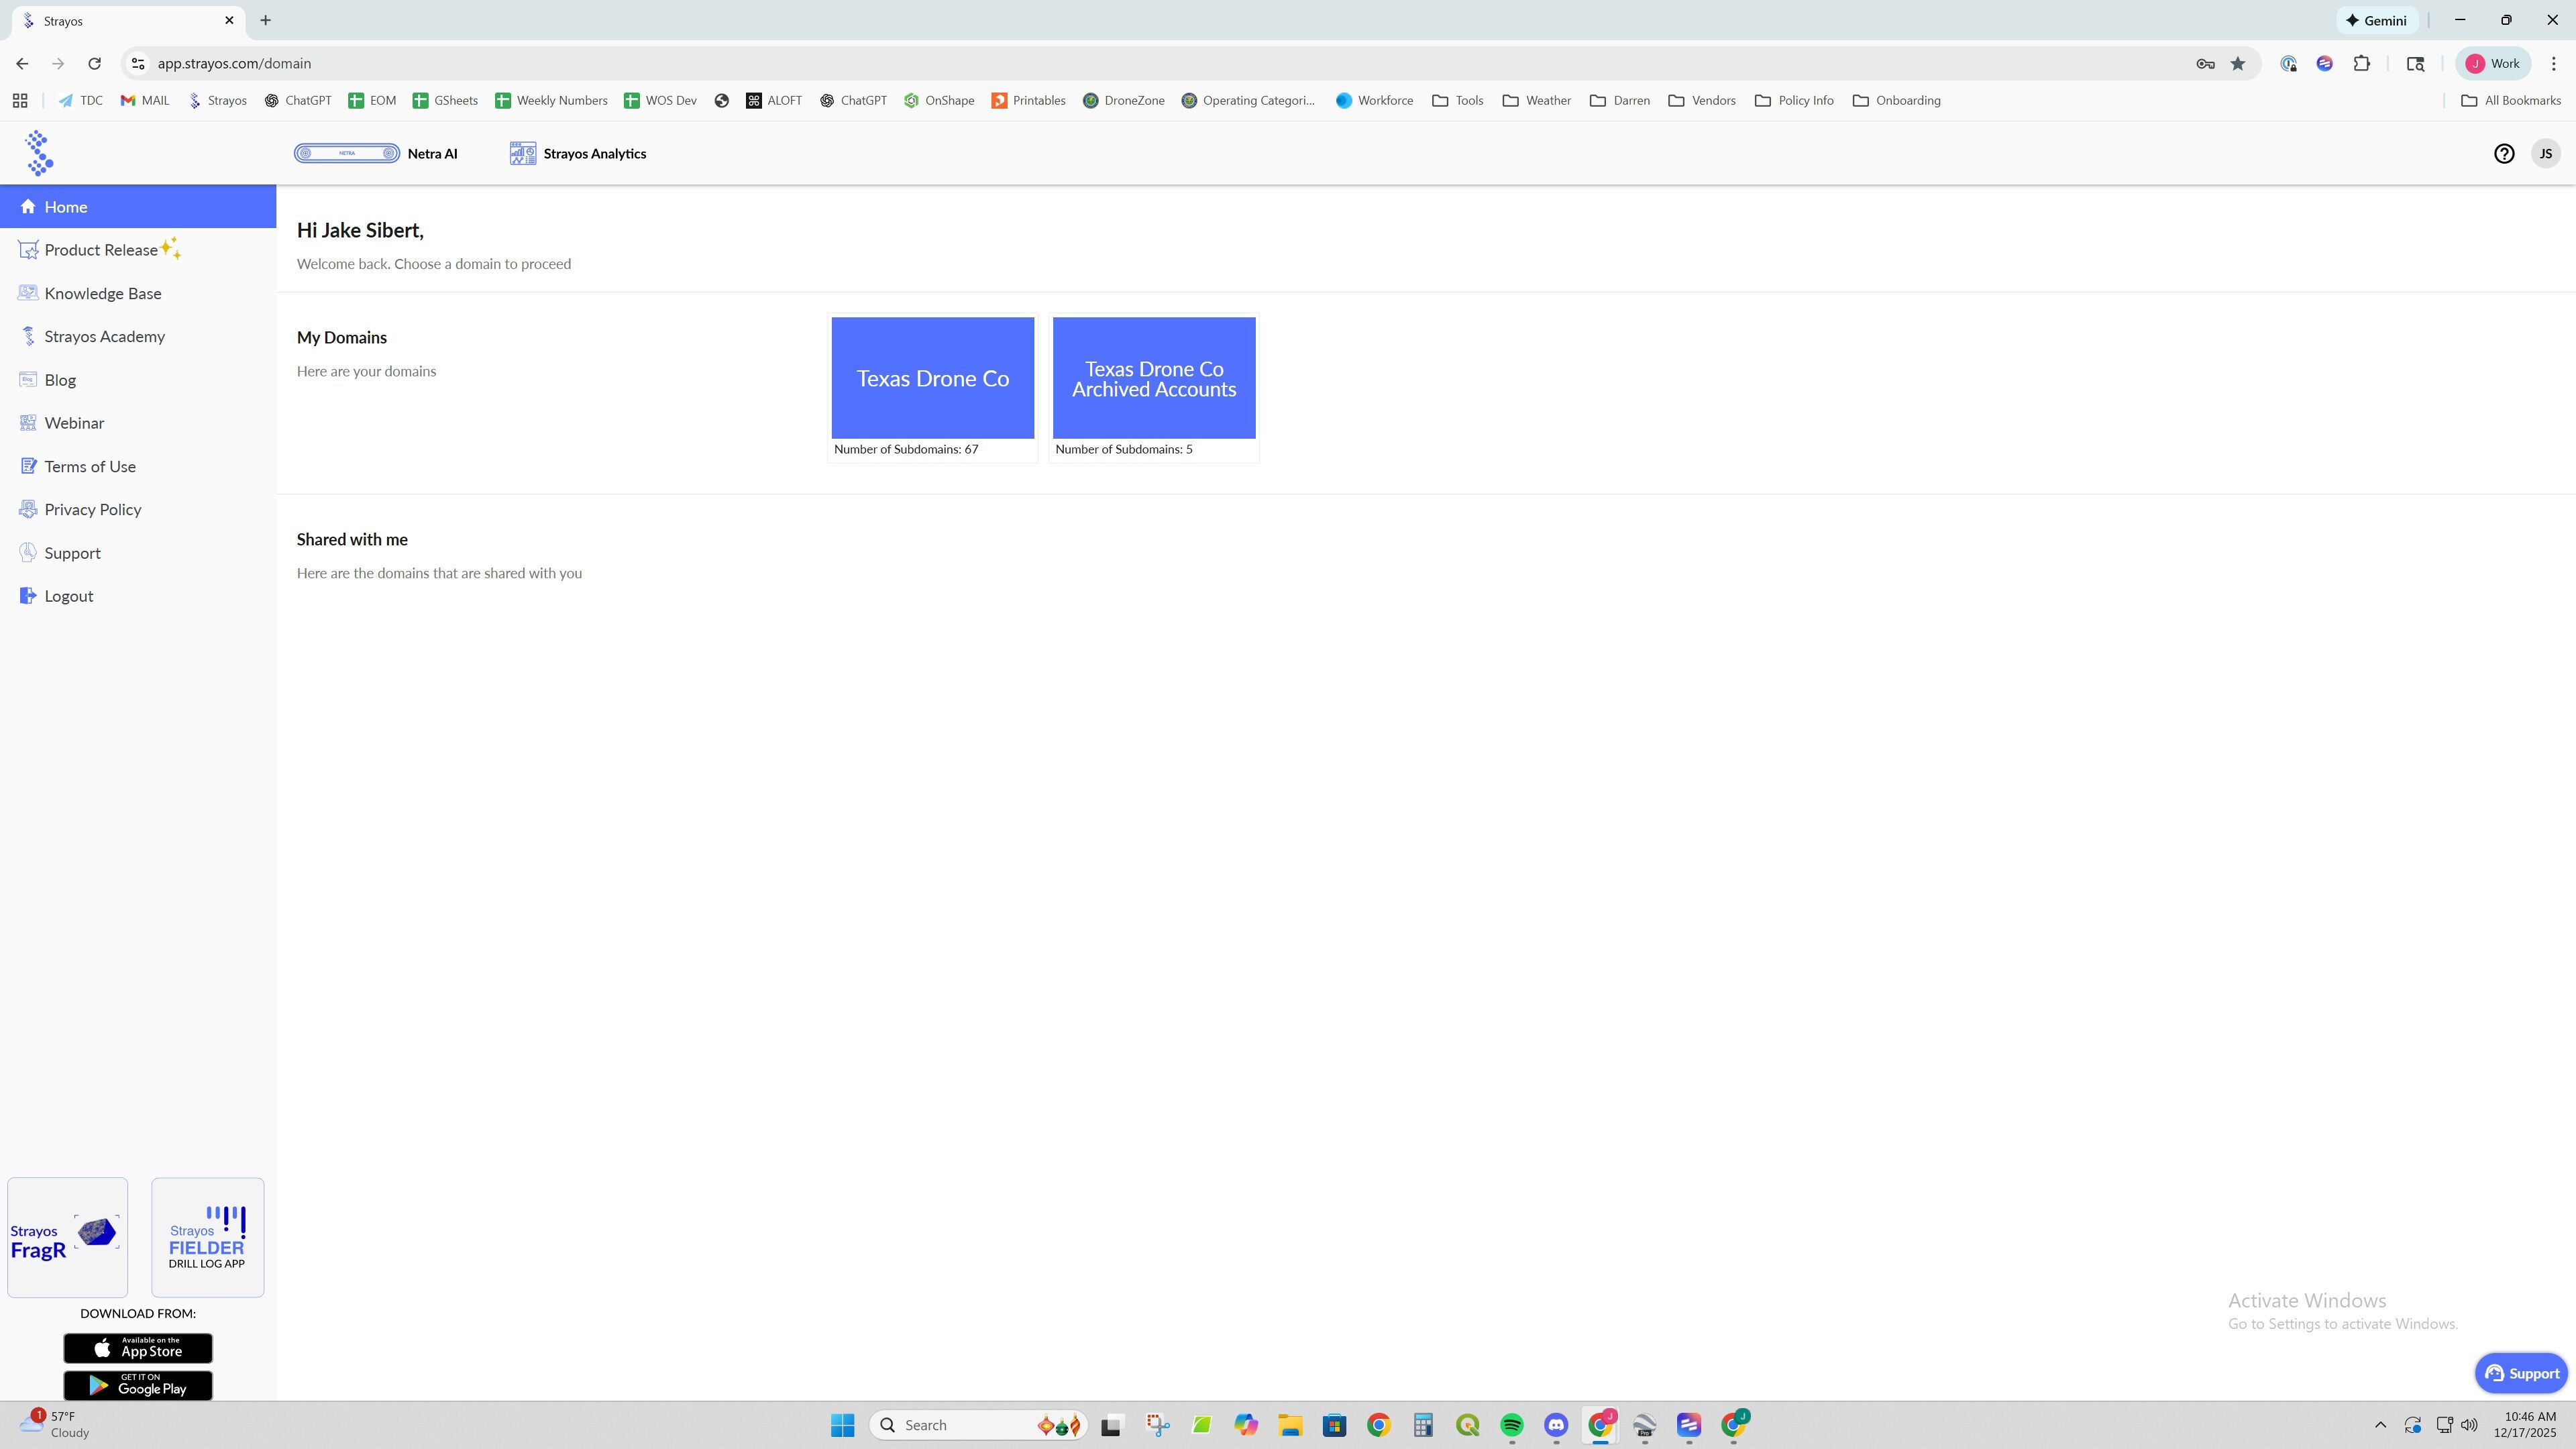Viewport: 2576px width, 1449px height.
Task: Click the browser back arrow
Action: [22, 63]
